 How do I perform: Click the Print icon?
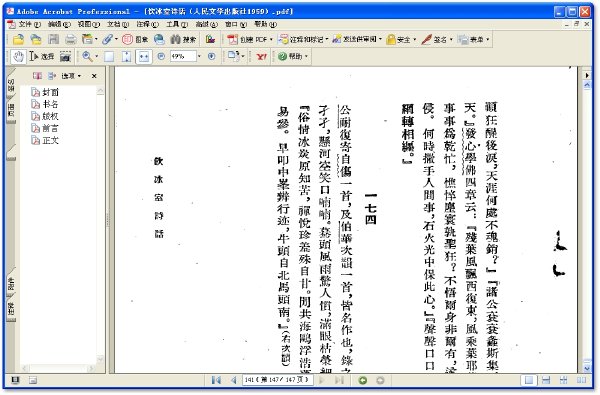click(x=70, y=39)
